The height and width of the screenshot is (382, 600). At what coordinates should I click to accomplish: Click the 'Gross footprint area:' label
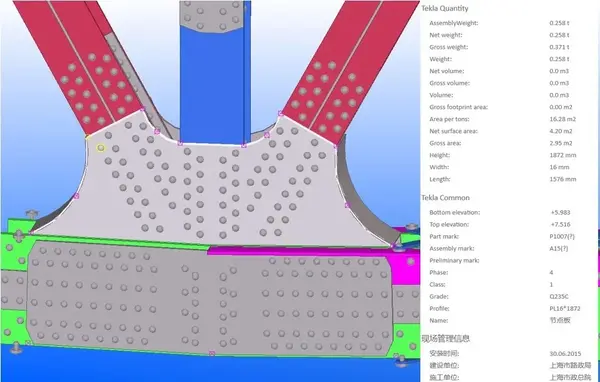(458, 107)
